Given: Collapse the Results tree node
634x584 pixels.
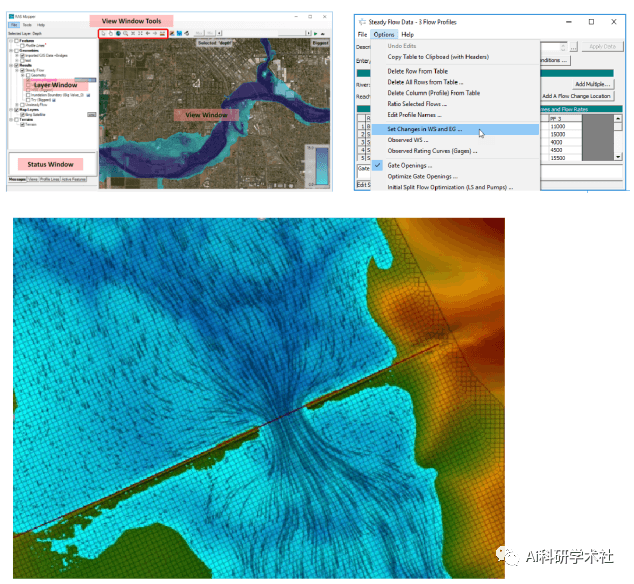Looking at the screenshot, I should 11,66.
